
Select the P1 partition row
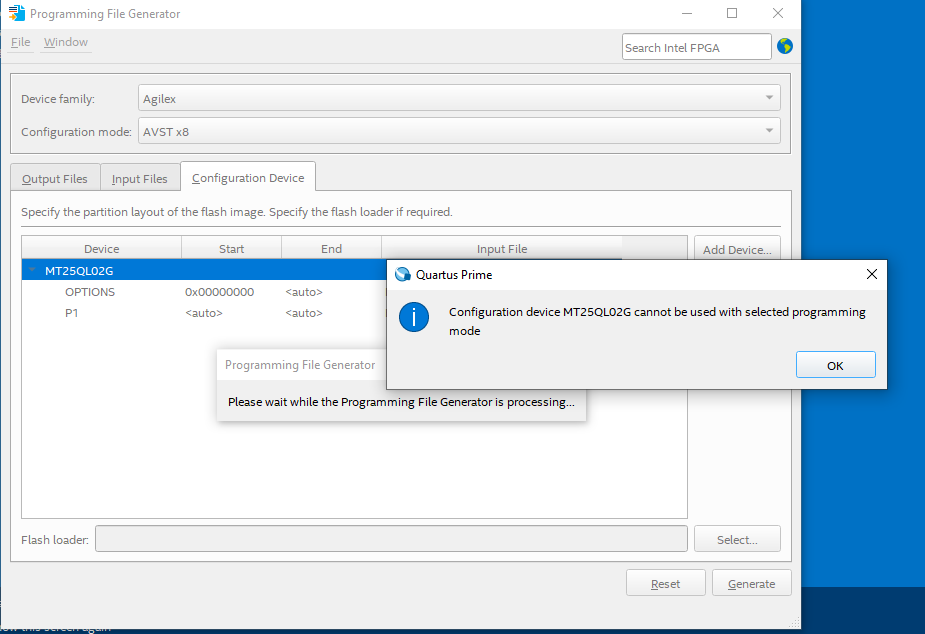coord(204,313)
